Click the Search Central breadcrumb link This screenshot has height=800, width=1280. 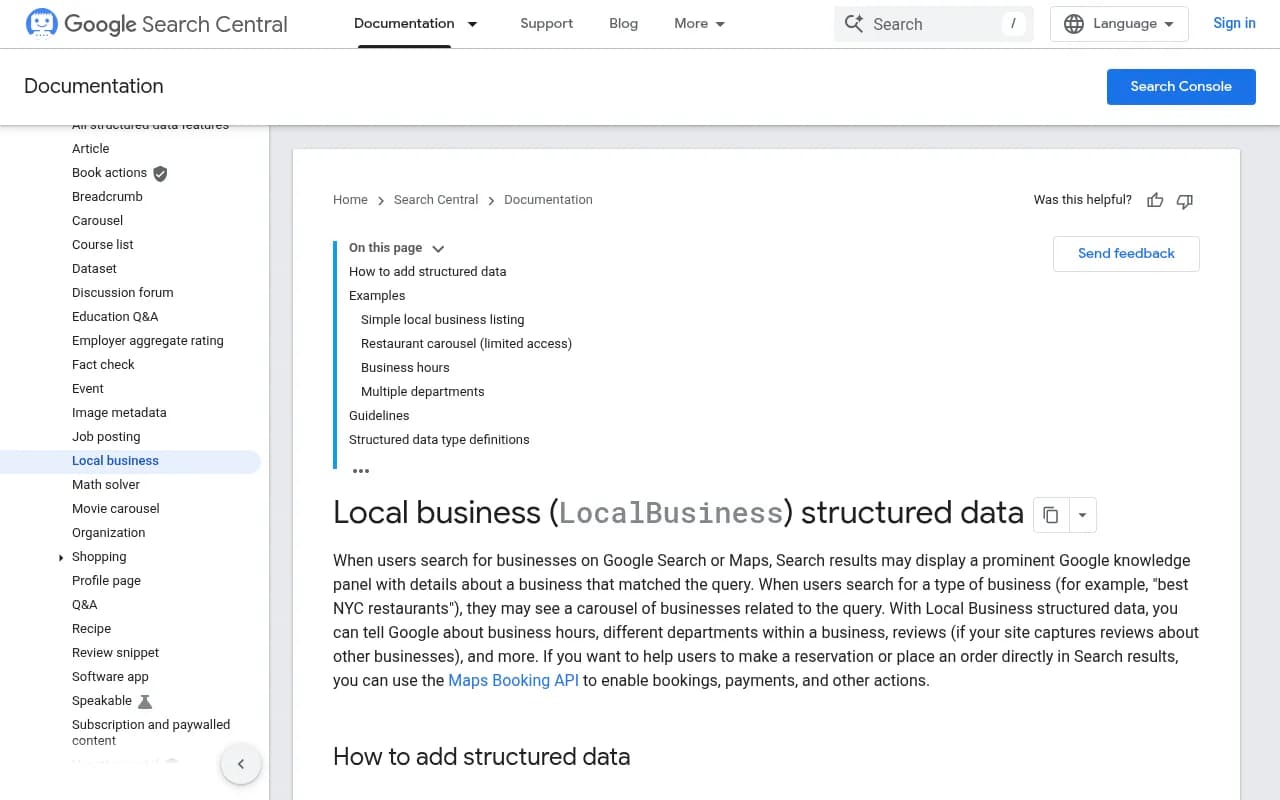[436, 200]
